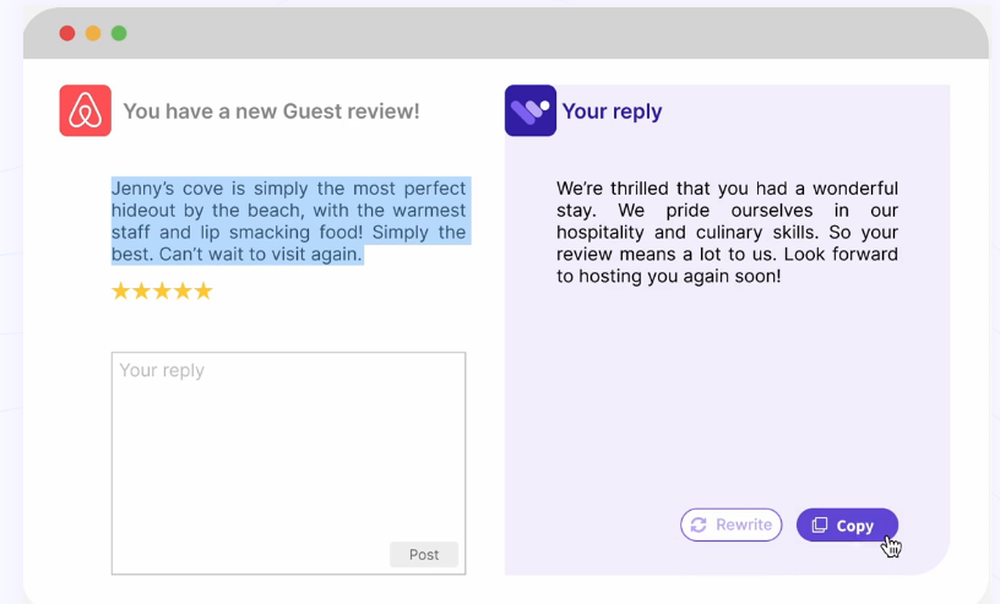The image size is (1000, 604).
Task: Click the Airbnb logo icon
Action: pos(85,110)
